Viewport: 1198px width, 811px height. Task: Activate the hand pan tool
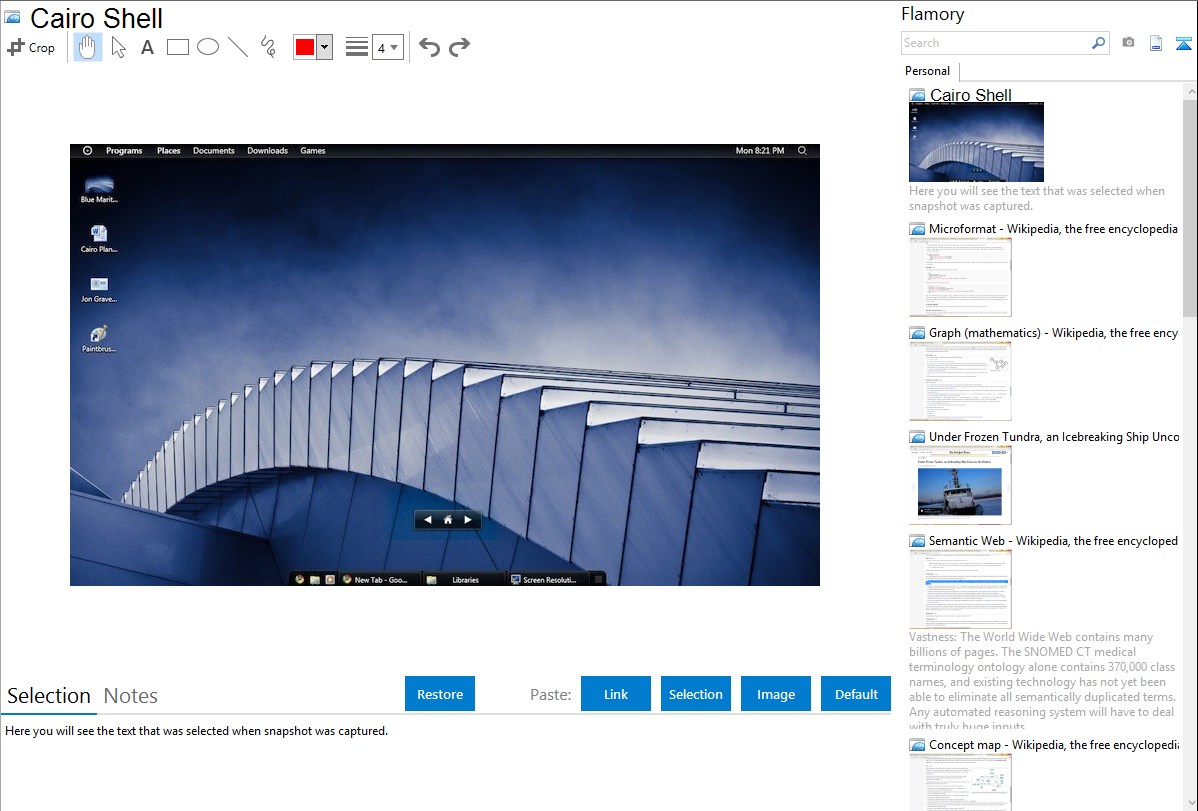click(87, 47)
